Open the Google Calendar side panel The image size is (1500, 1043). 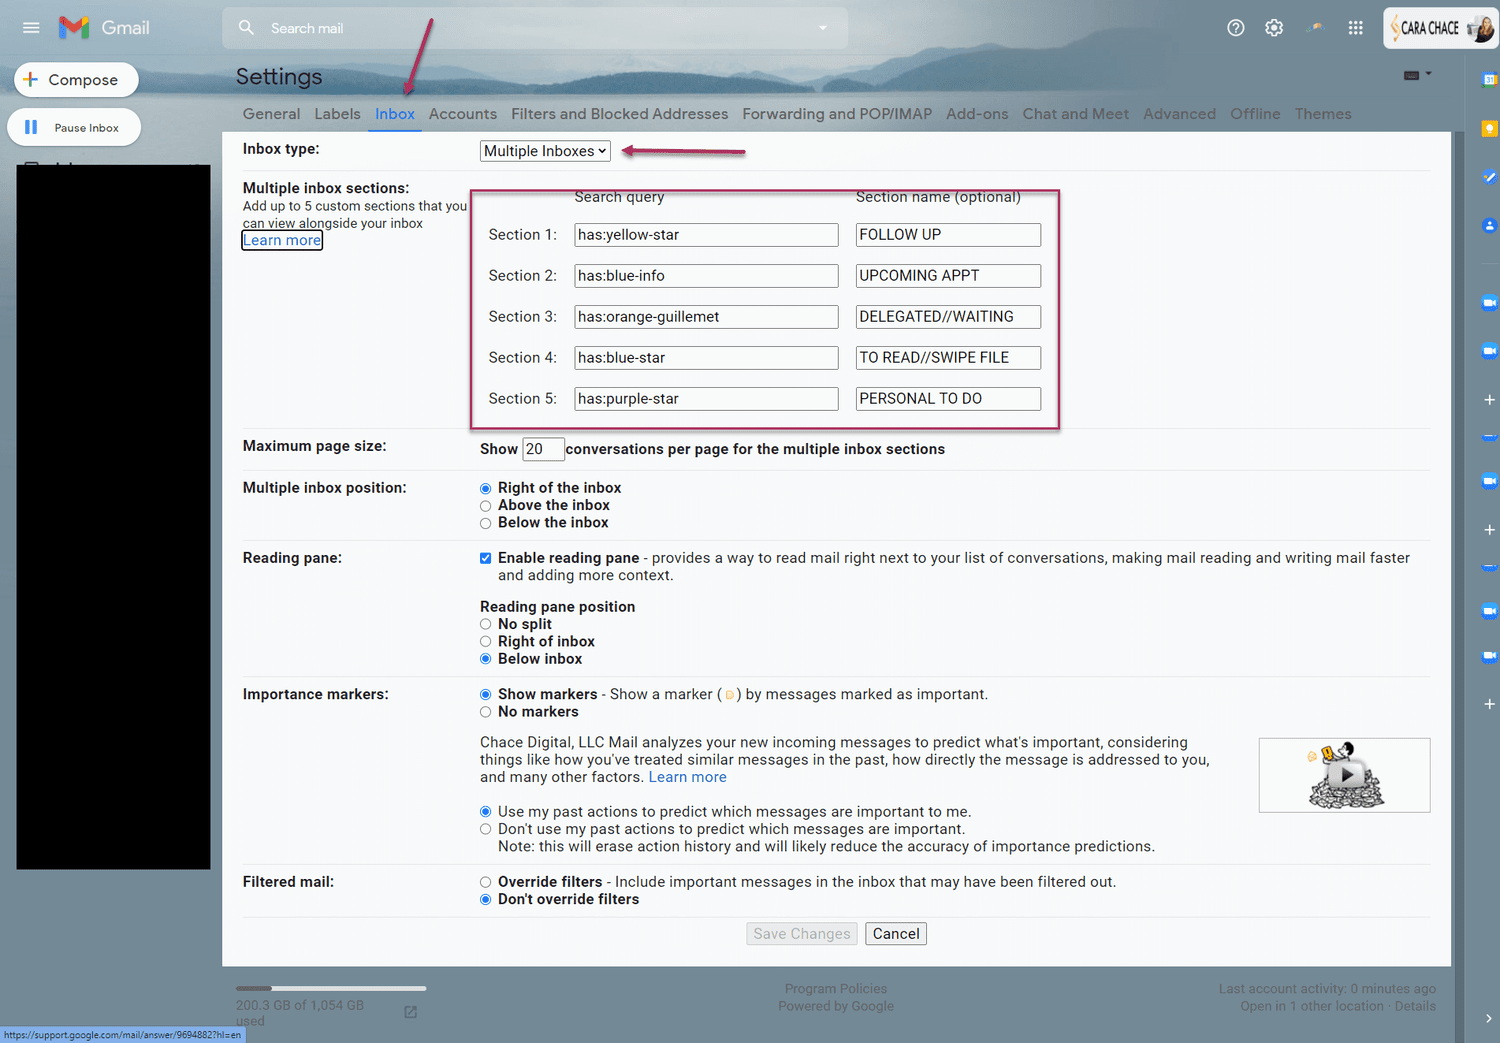(x=1488, y=80)
